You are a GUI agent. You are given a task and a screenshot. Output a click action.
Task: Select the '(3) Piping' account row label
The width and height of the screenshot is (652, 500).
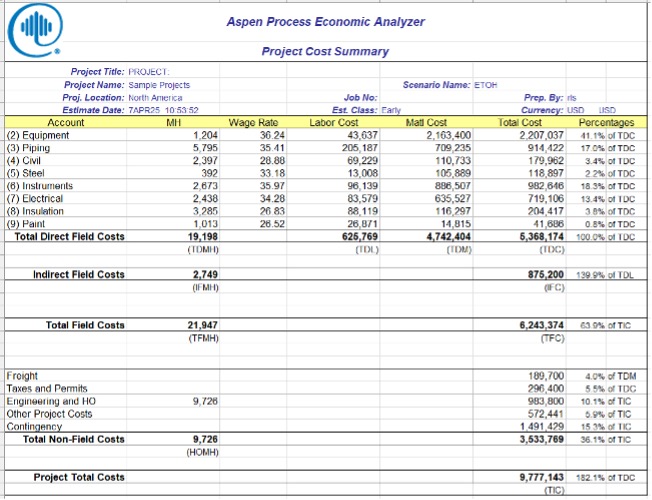tap(28, 148)
